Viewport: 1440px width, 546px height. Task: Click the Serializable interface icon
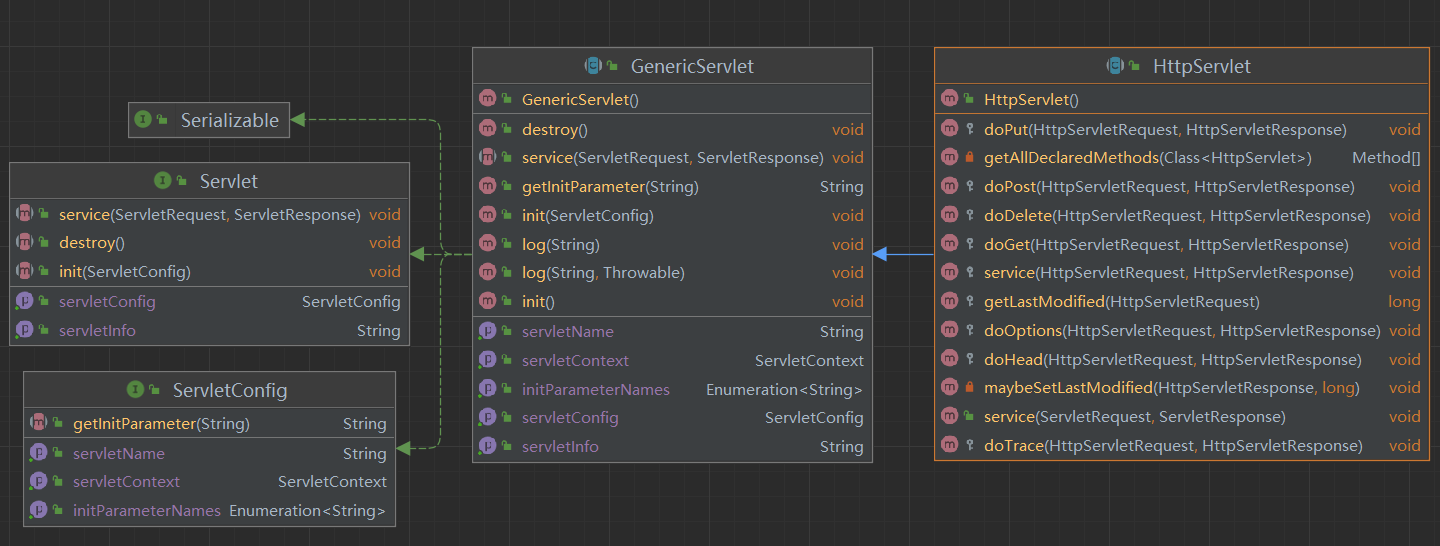pos(143,120)
